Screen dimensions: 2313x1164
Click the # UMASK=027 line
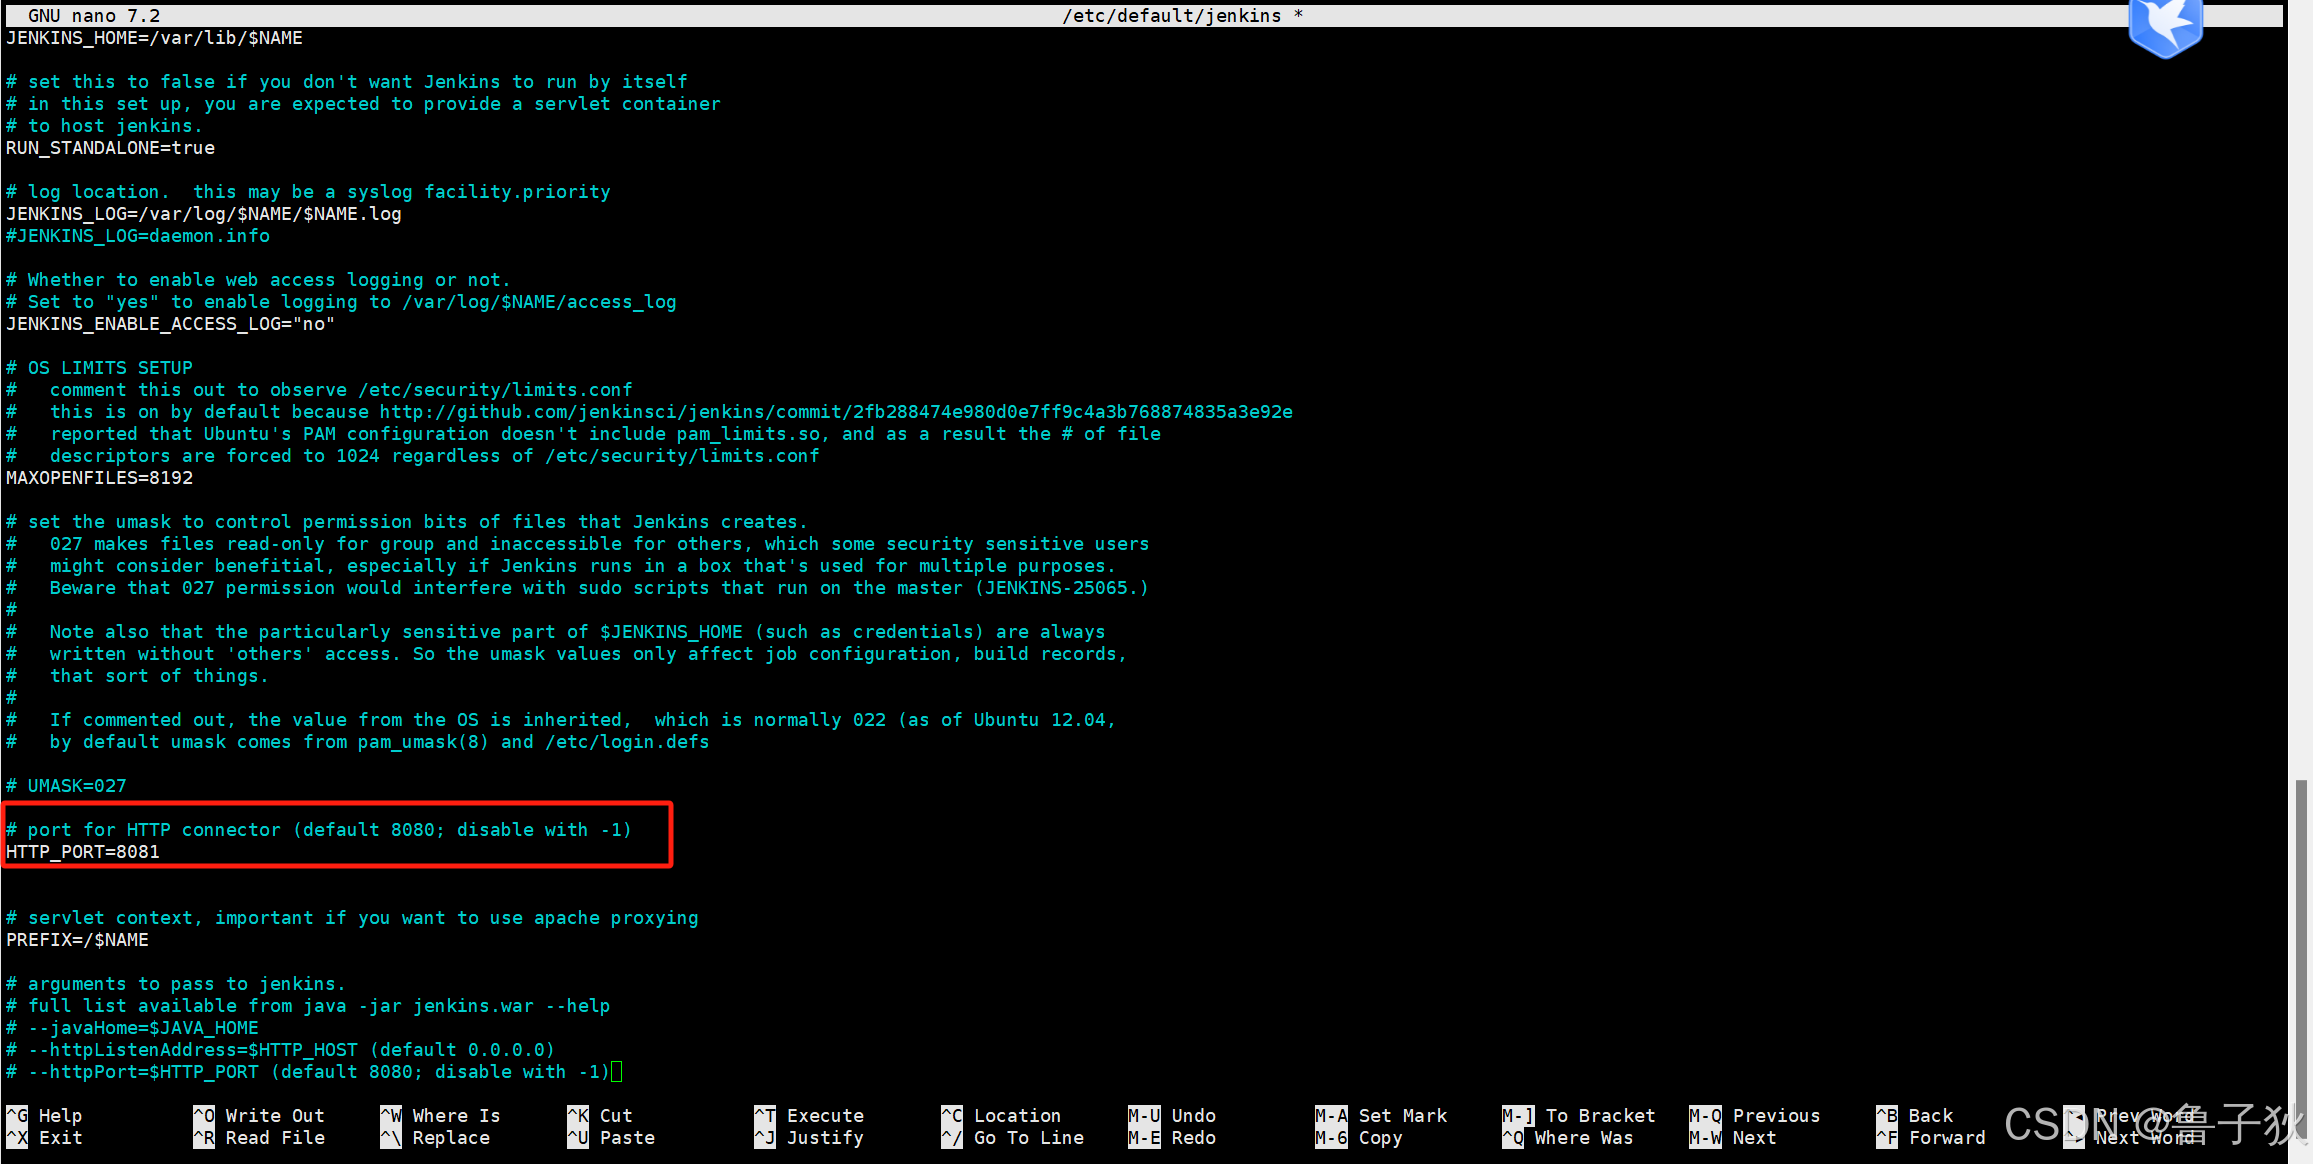coord(66,785)
